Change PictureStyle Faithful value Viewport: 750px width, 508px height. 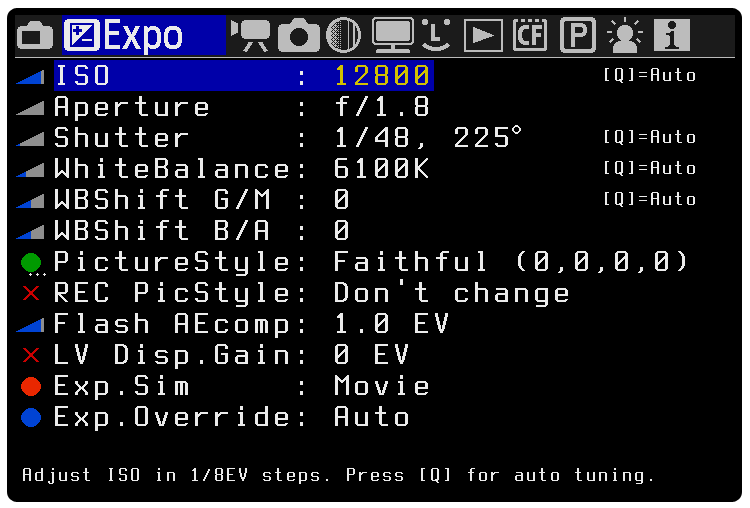pos(510,263)
